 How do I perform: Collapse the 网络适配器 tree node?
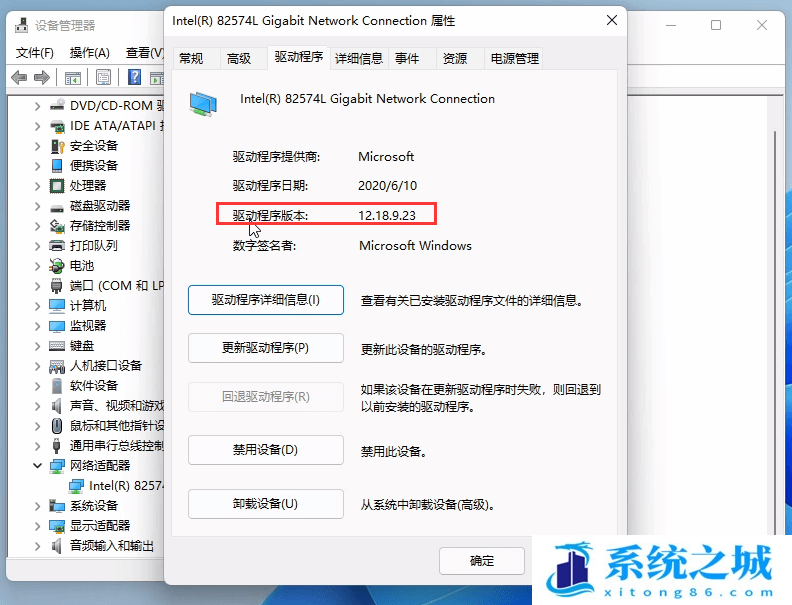click(x=37, y=466)
